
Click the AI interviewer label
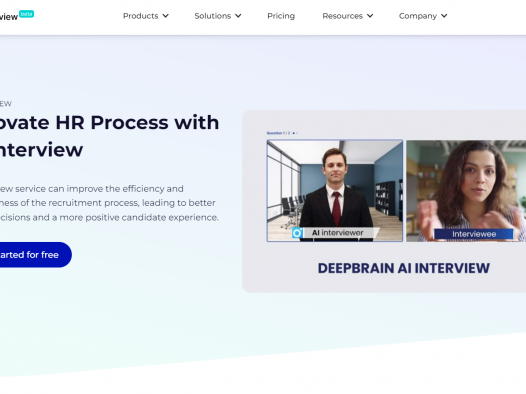coord(337,233)
